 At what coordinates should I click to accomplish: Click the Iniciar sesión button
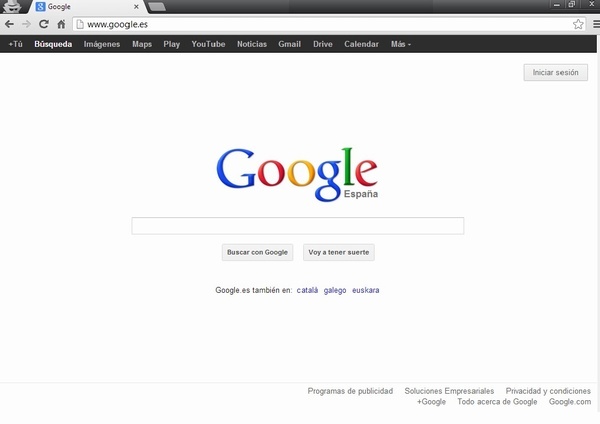(556, 72)
